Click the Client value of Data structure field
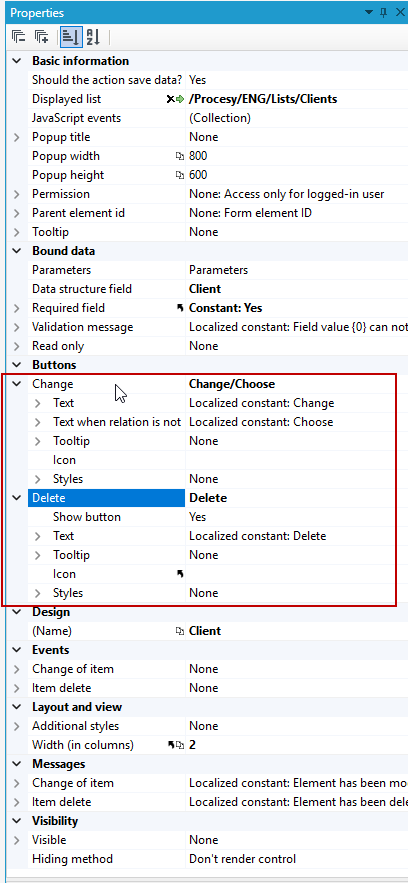This screenshot has width=408, height=883. click(205, 289)
